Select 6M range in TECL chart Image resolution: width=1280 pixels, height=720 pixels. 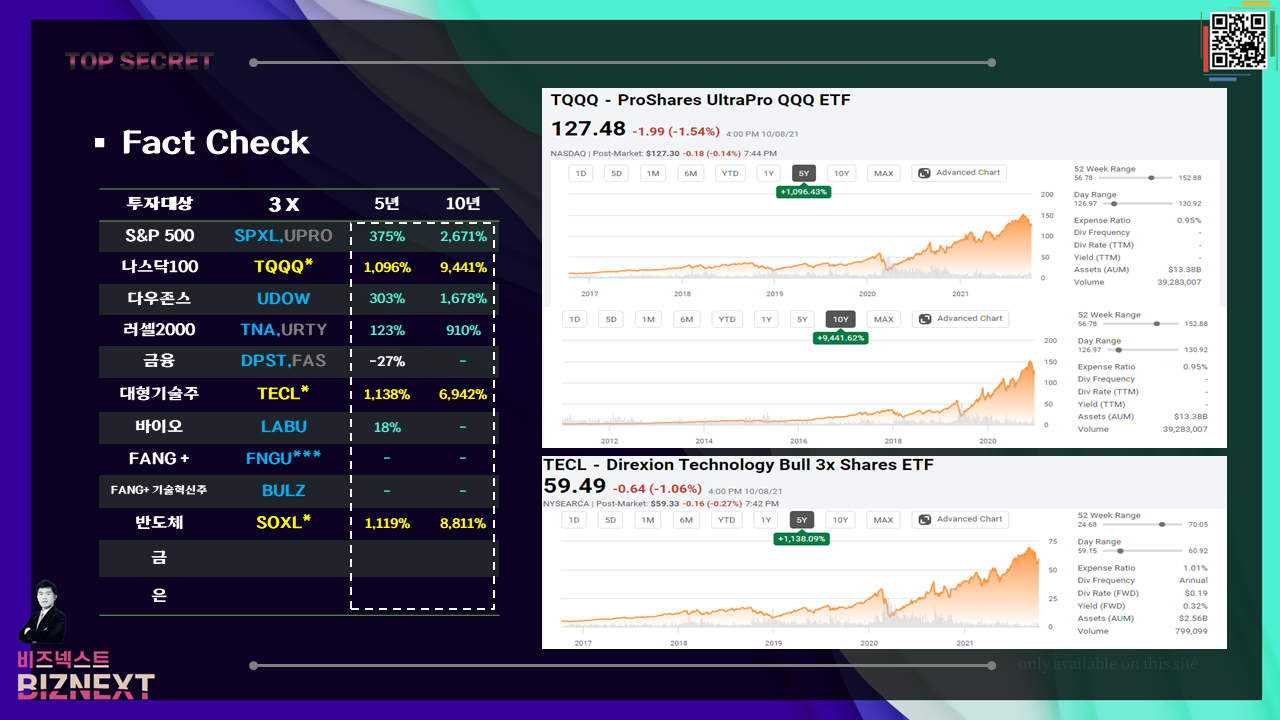tap(685, 520)
